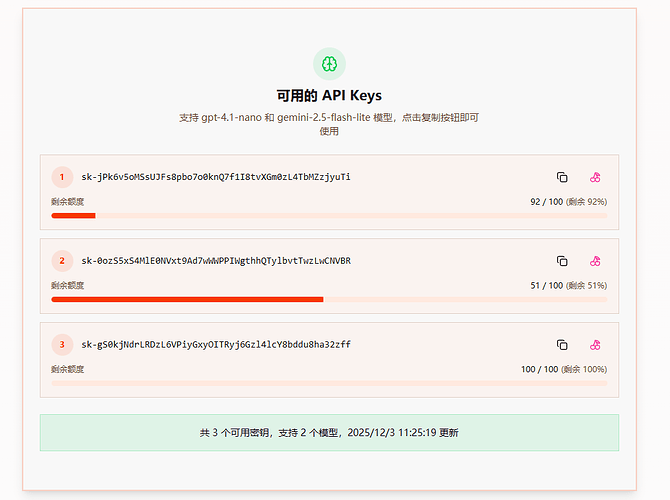
Task: Click the number 2 badge
Action: pyautogui.click(x=62, y=261)
